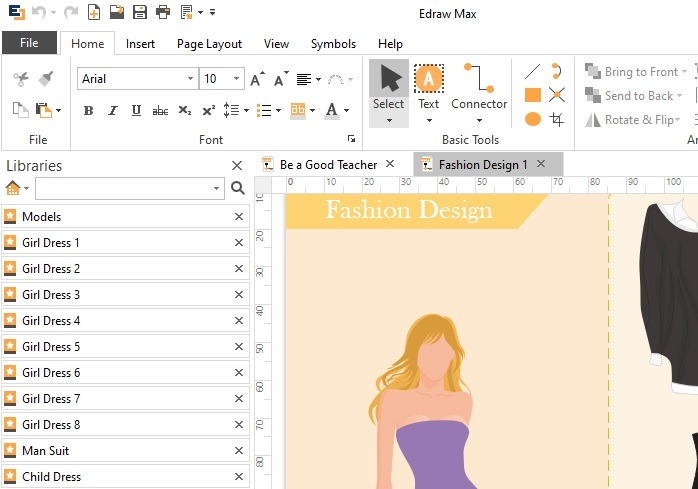Expand the Select tool dropdown arrow

pyautogui.click(x=389, y=120)
